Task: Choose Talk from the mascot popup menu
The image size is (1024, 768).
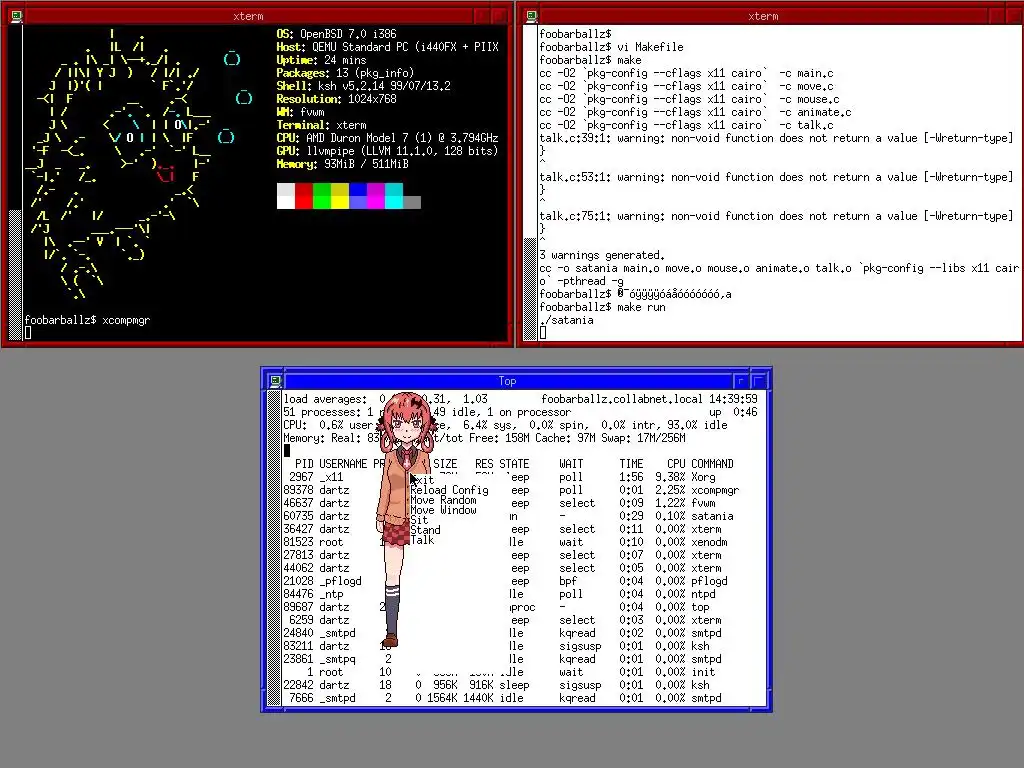Action: point(422,540)
